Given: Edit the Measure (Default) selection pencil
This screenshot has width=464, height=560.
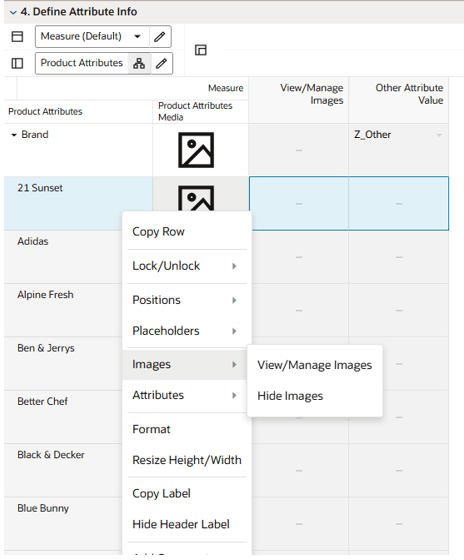Looking at the screenshot, I should coord(160,36).
